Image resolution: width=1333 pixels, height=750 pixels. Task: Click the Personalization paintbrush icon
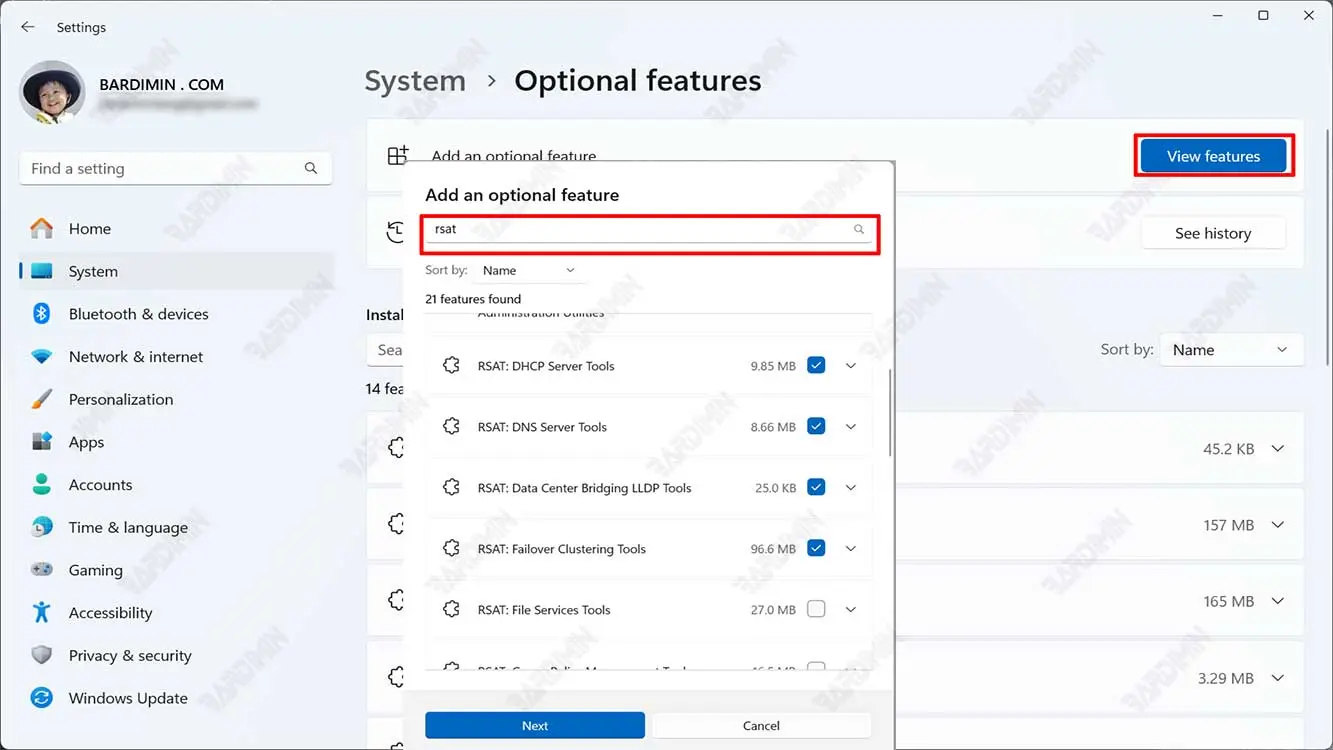(x=41, y=399)
